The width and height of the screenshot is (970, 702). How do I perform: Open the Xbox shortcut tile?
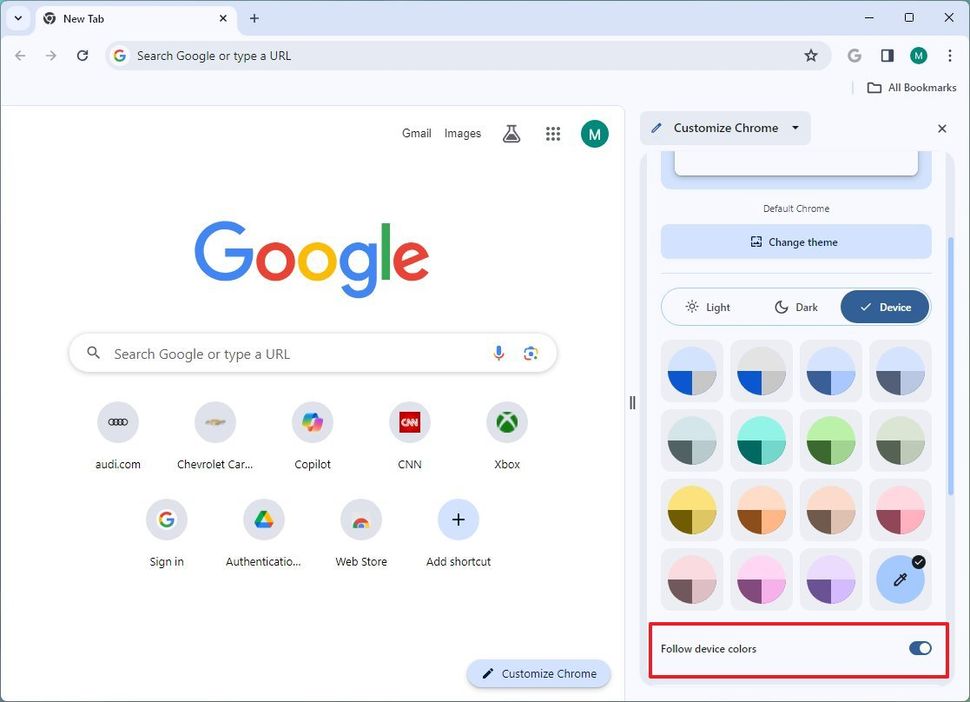click(506, 421)
